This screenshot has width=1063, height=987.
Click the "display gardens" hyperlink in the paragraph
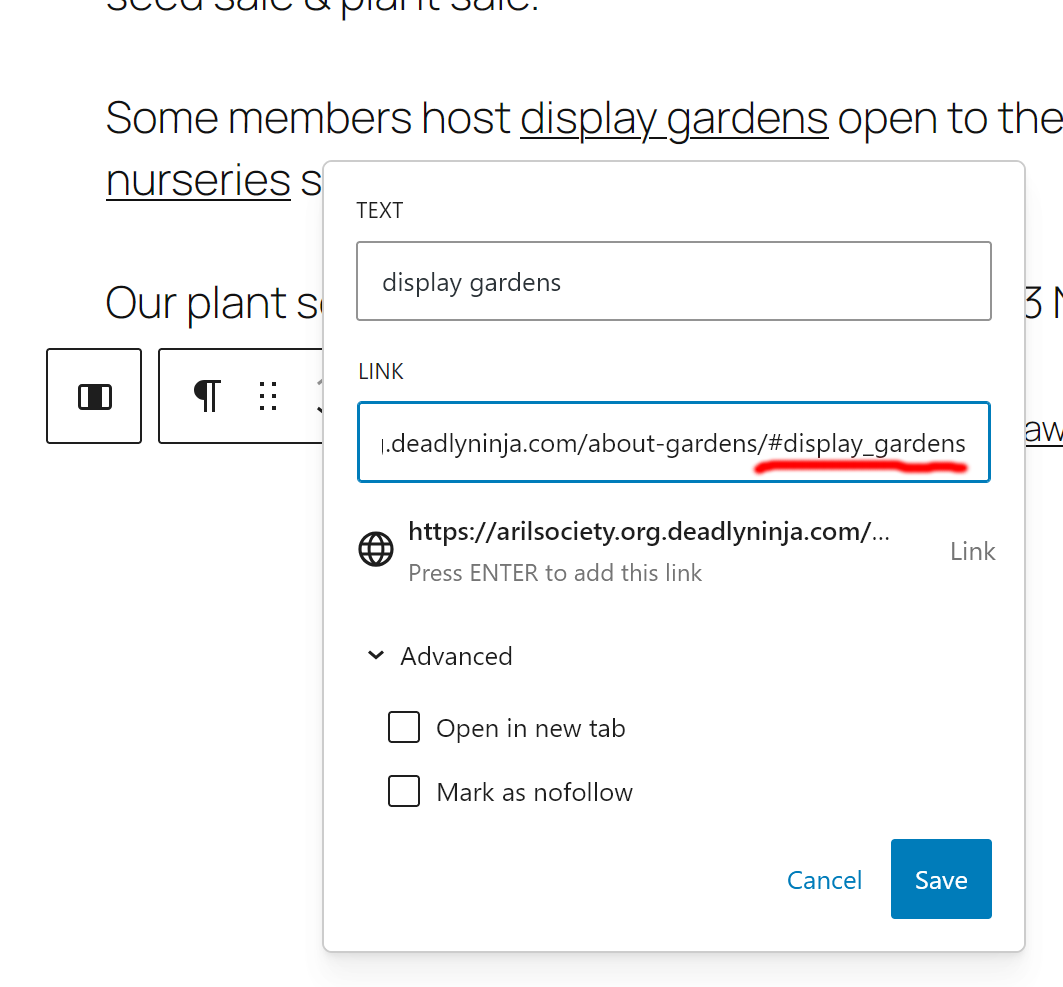point(674,118)
